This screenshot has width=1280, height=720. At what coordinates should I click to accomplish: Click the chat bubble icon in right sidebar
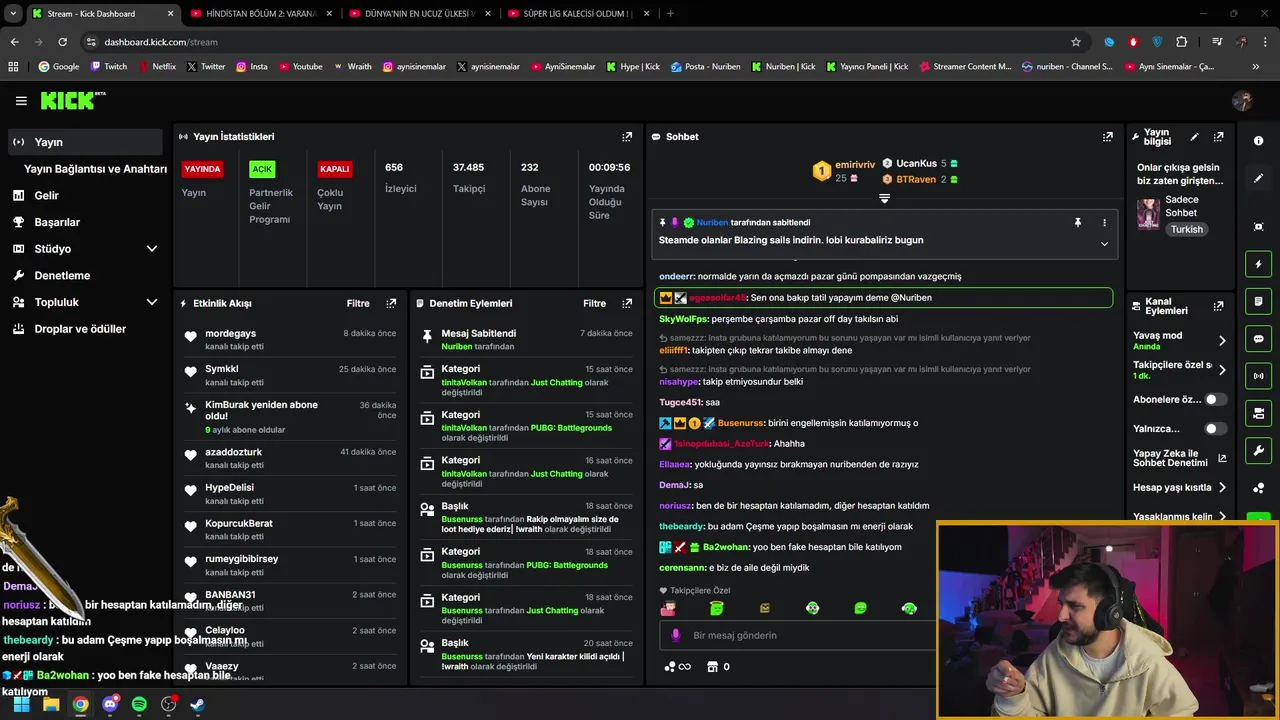1259,339
